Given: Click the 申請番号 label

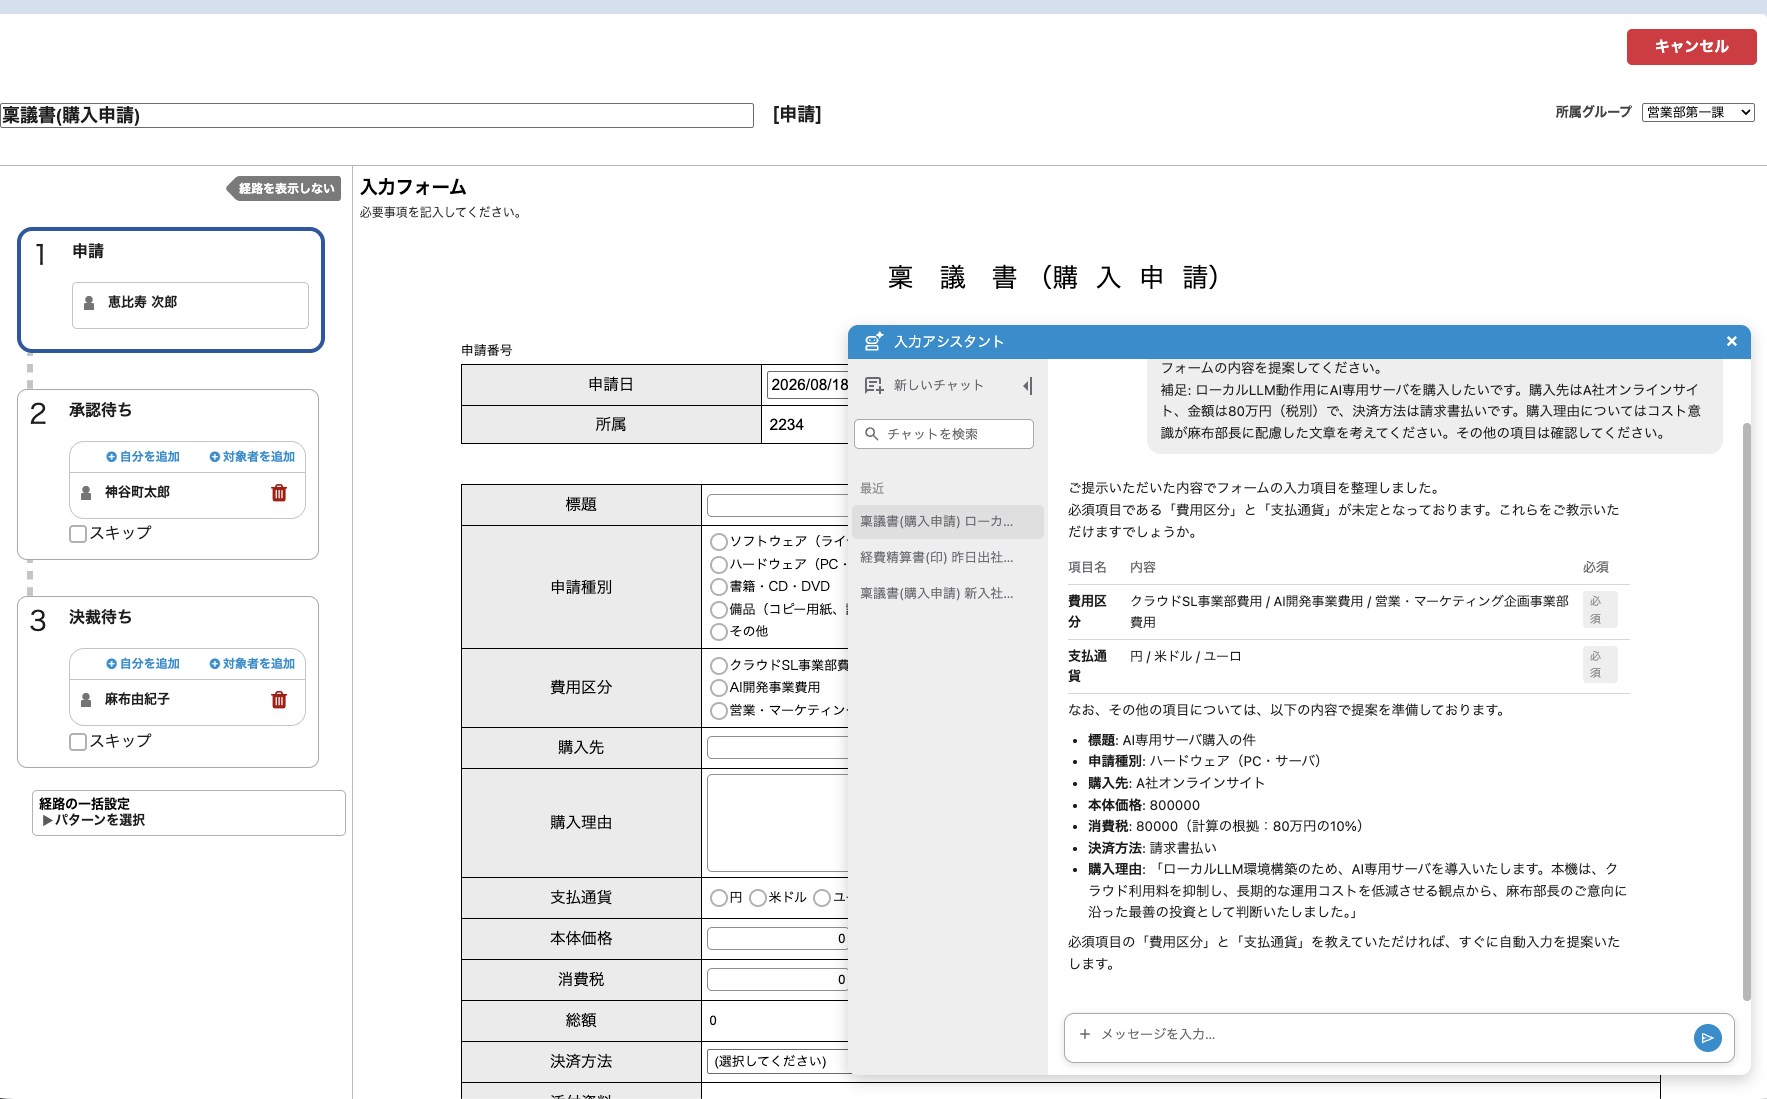Looking at the screenshot, I should click(487, 350).
